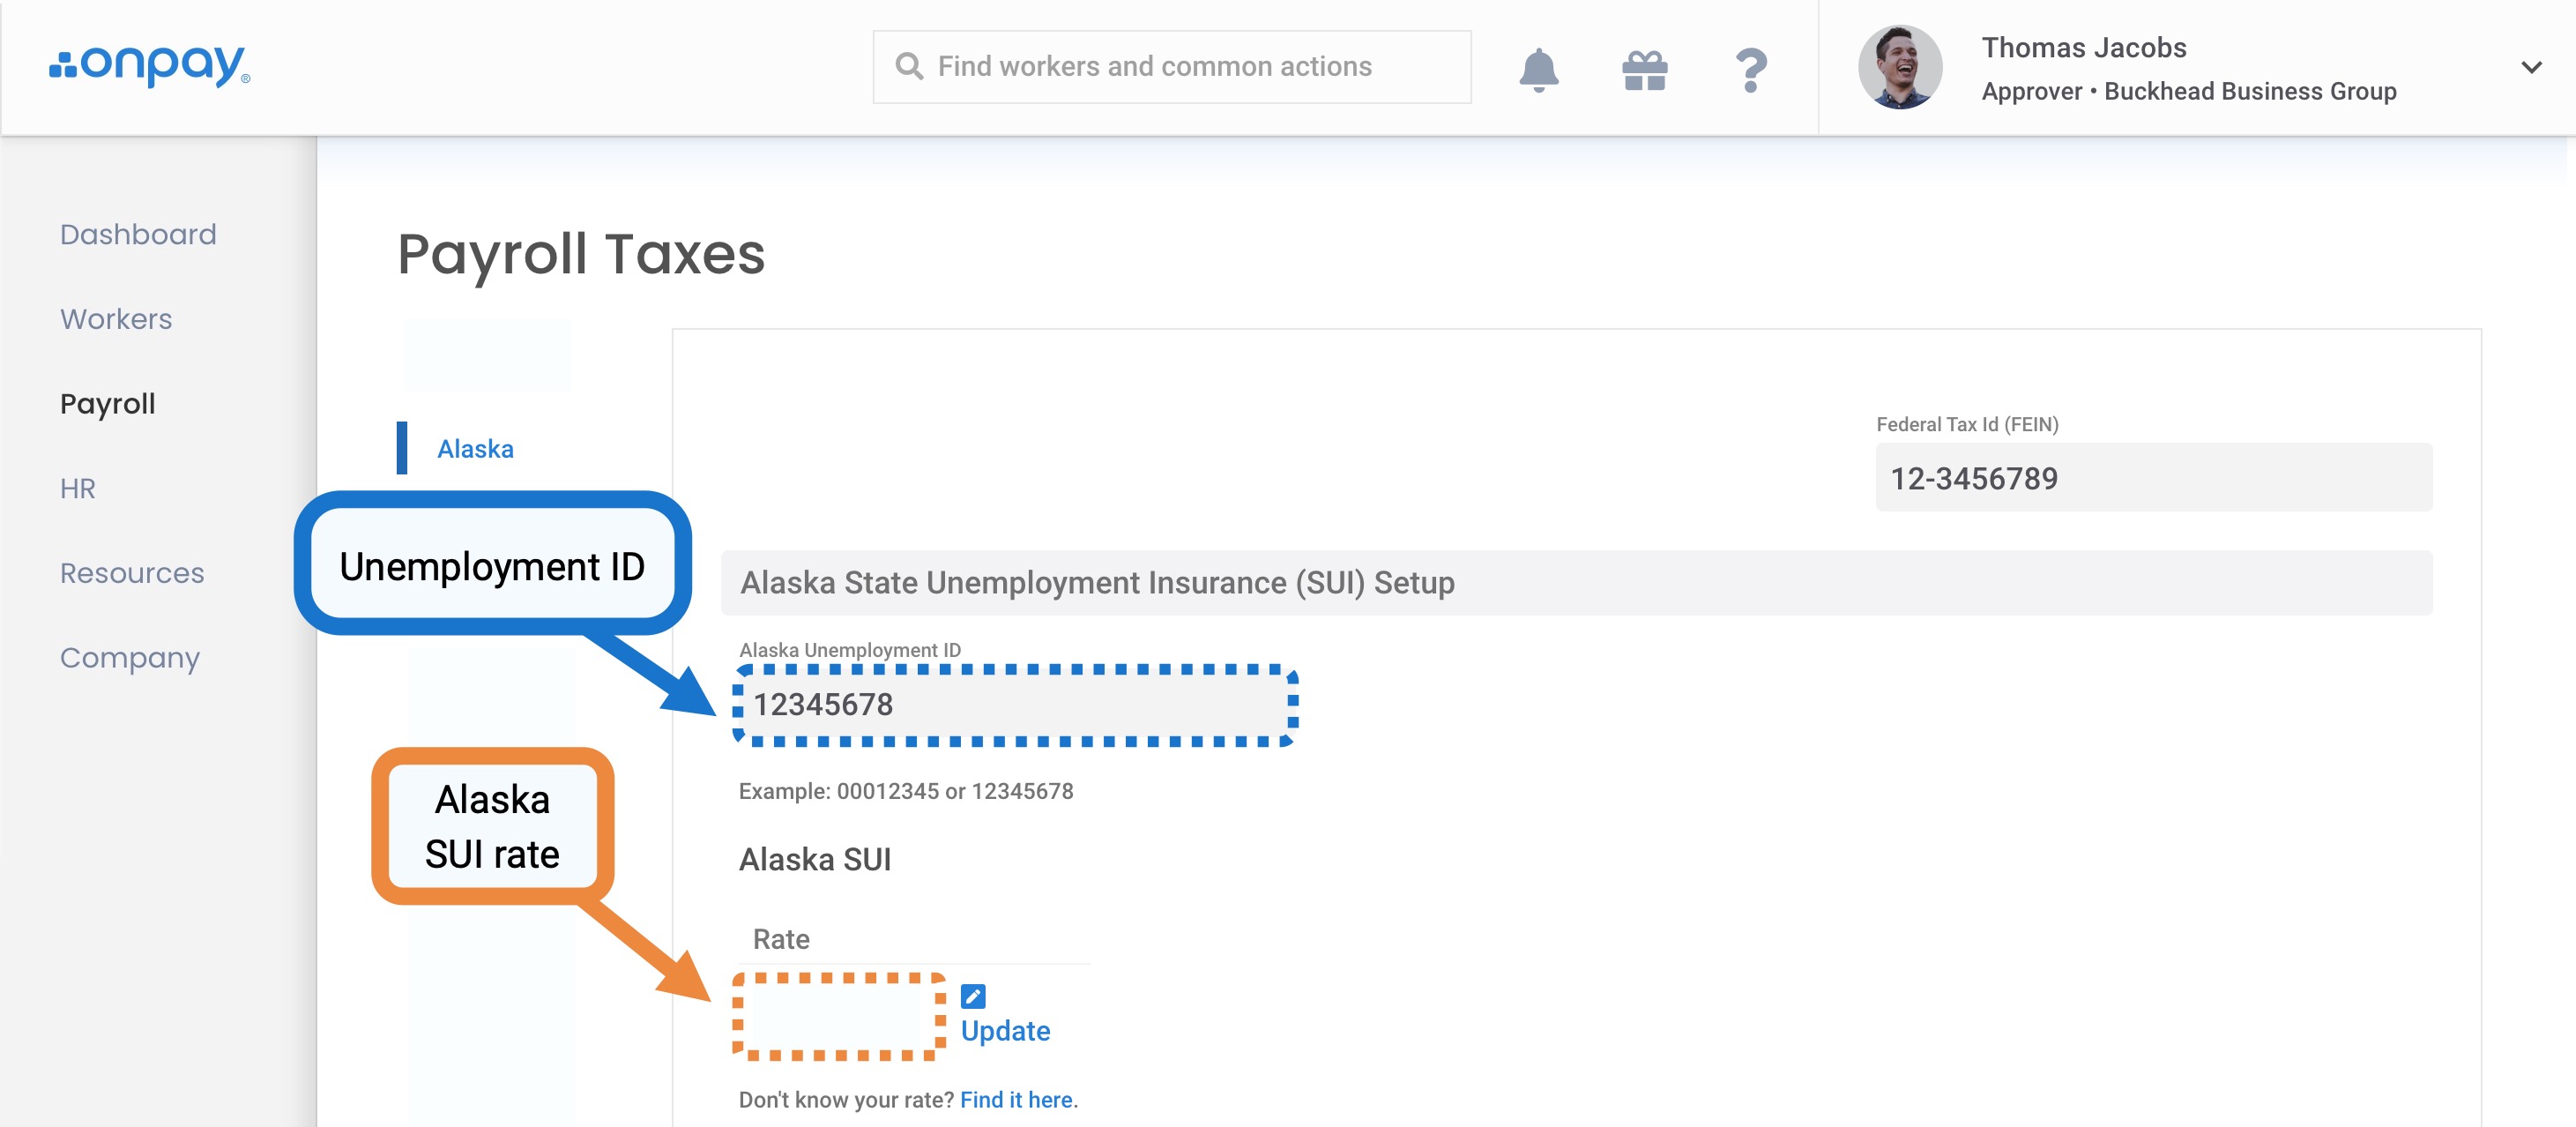2576x1127 pixels.
Task: Open the Company sidebar item
Action: pyautogui.click(x=130, y=658)
